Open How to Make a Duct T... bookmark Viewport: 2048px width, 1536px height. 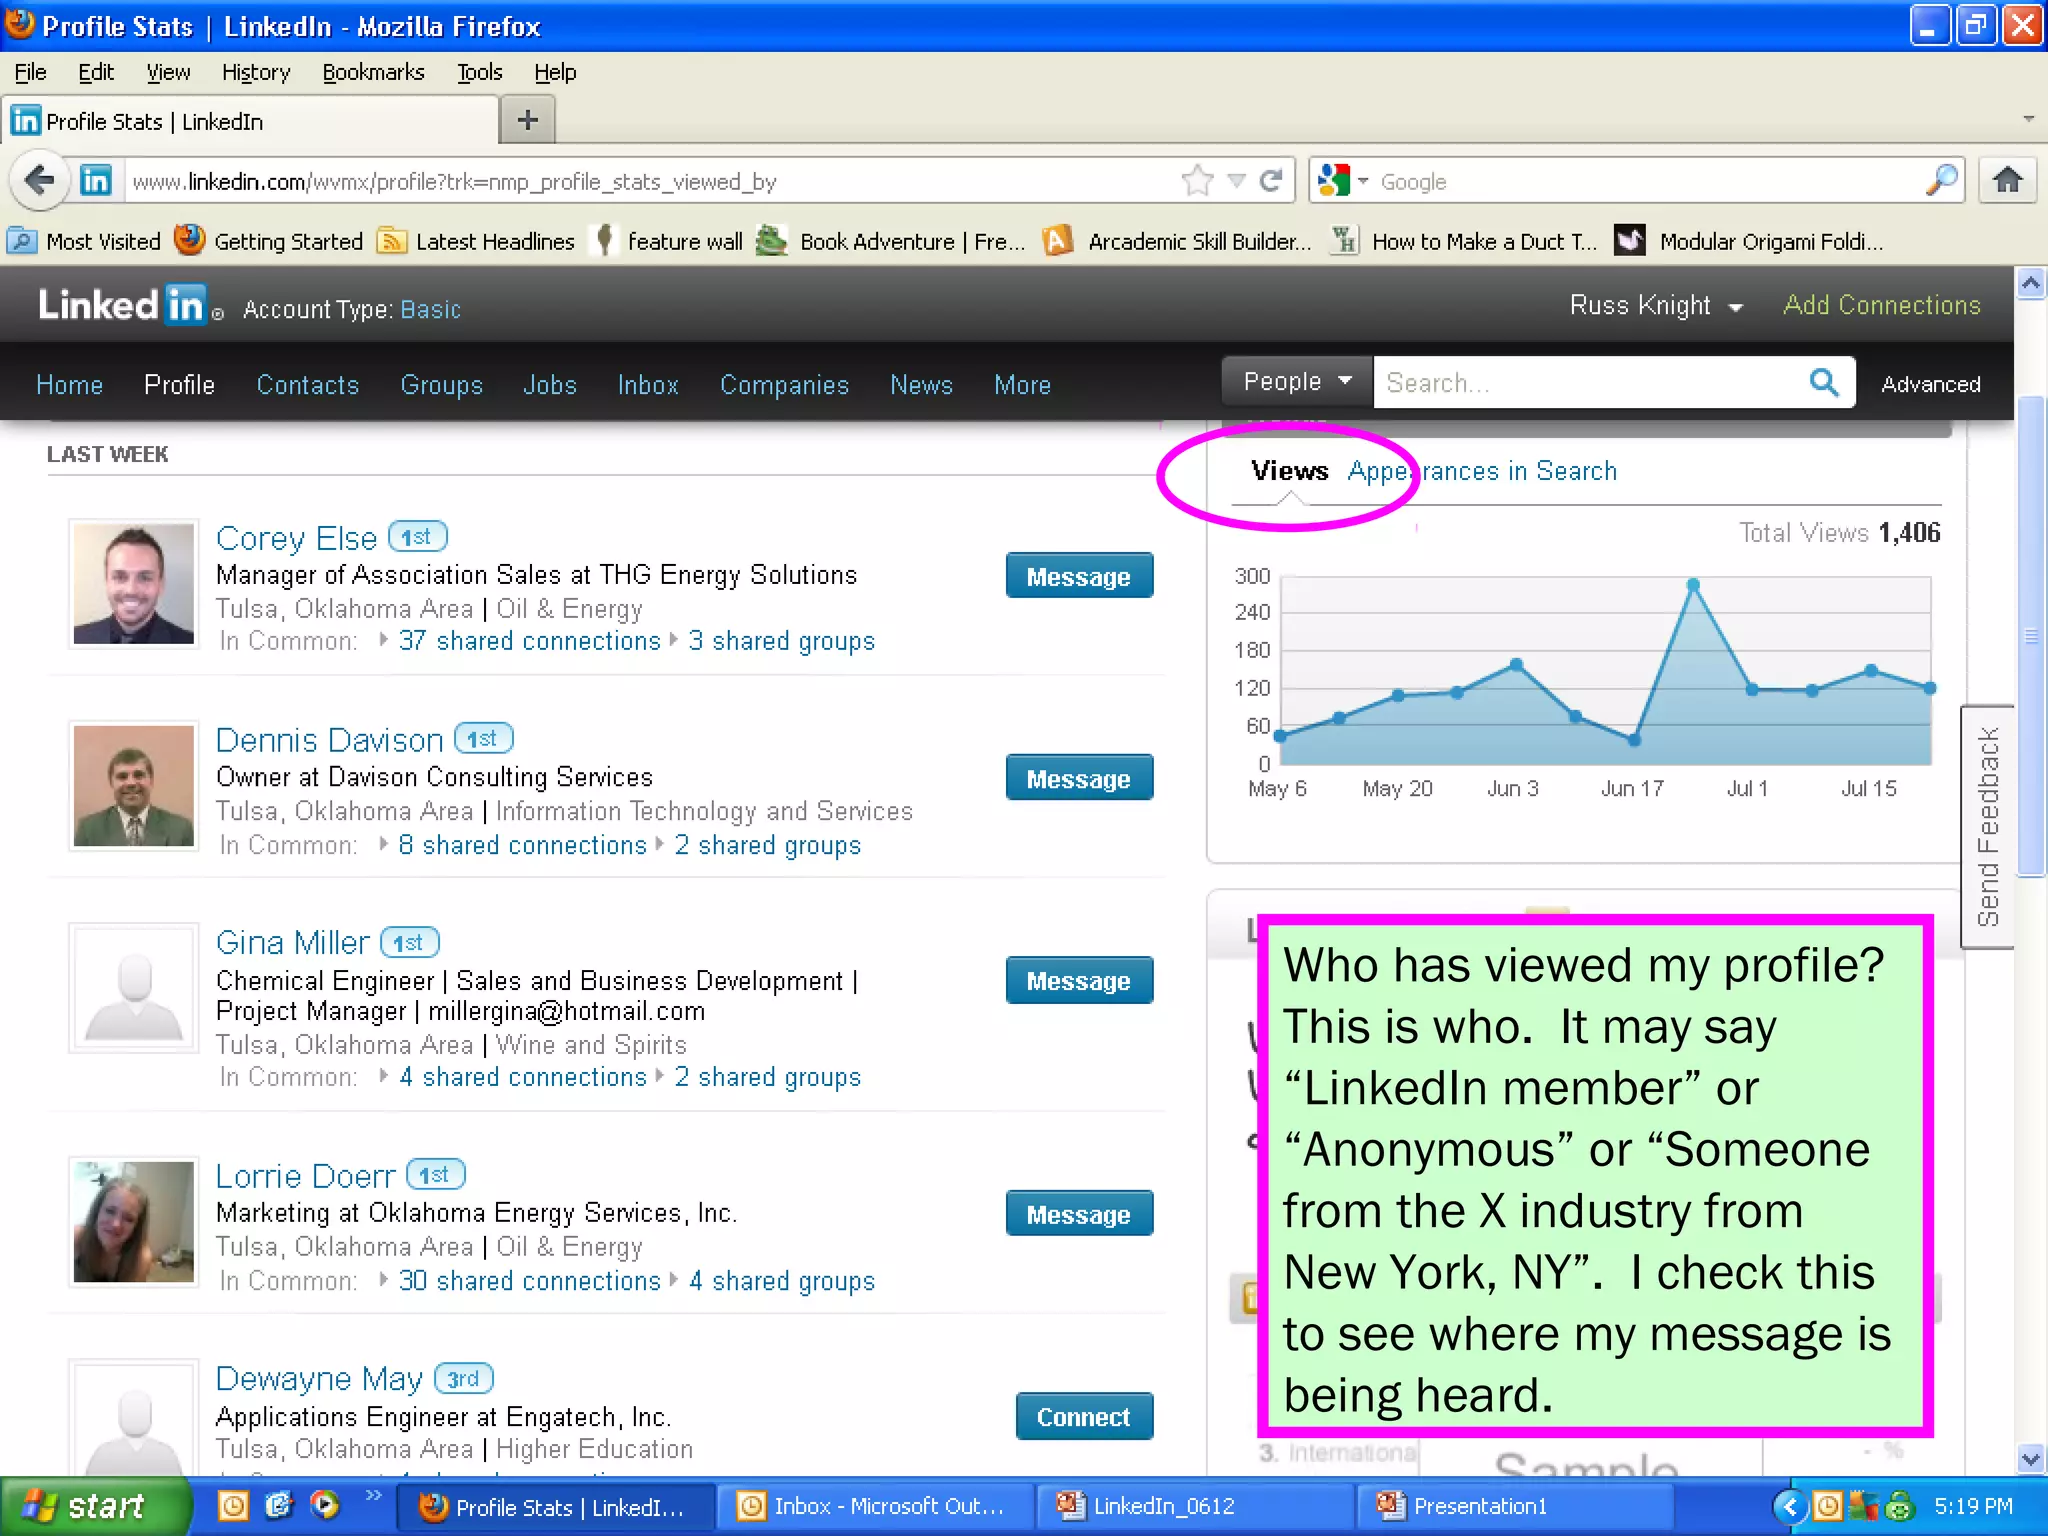point(1464,241)
